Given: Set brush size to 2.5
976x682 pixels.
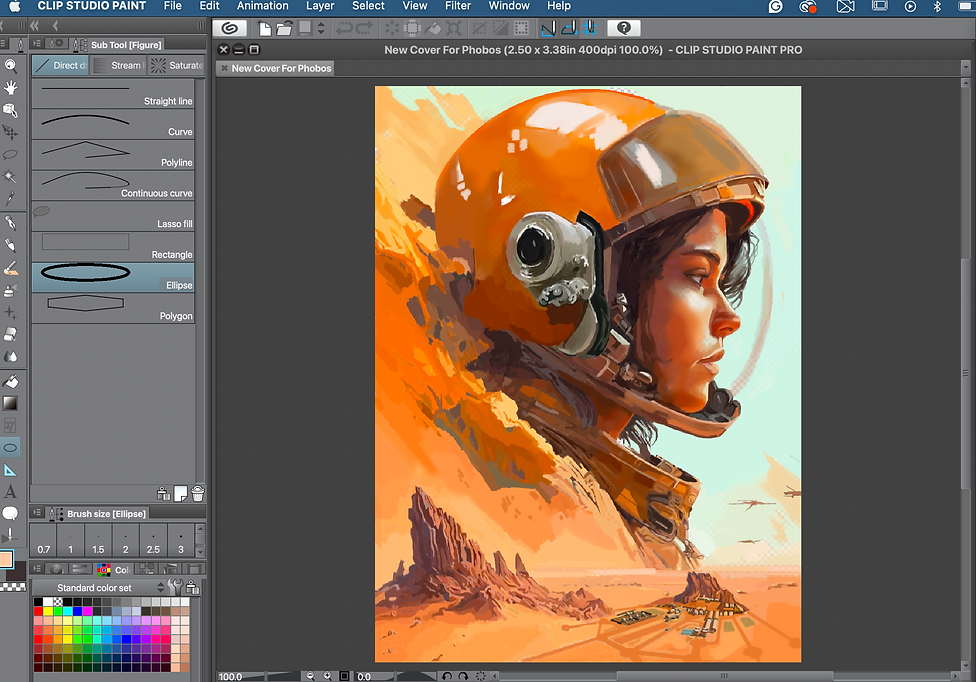Looking at the screenshot, I should [153, 540].
